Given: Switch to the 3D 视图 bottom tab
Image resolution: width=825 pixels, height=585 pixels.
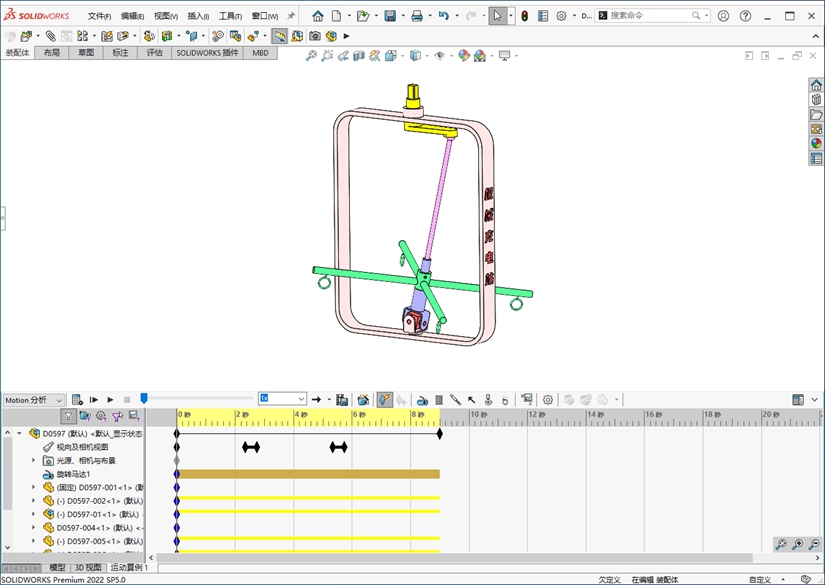Looking at the screenshot, I should [x=88, y=568].
